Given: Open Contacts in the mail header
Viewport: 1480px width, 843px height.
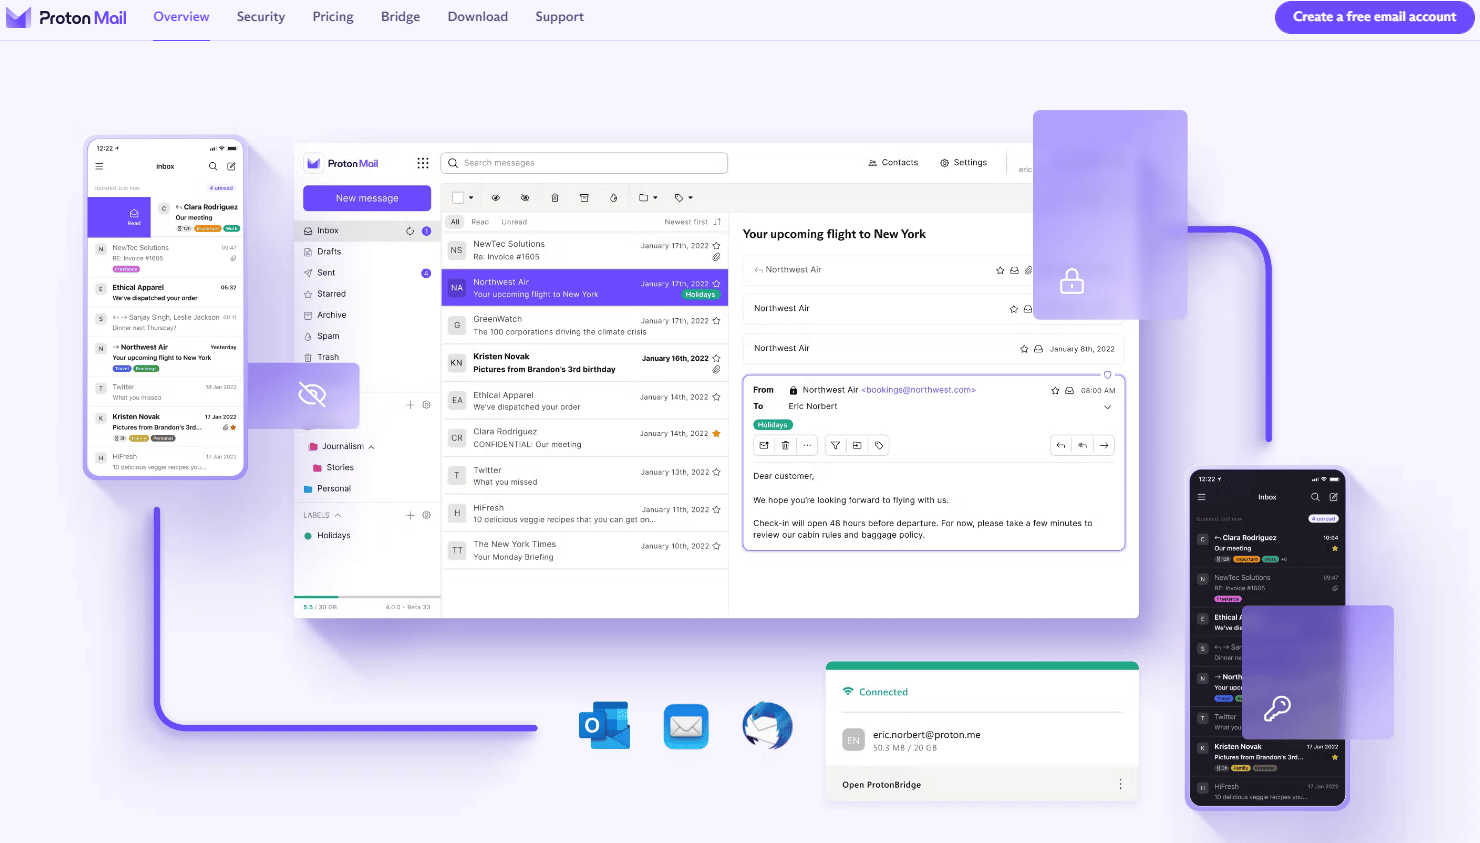Looking at the screenshot, I should click(893, 162).
